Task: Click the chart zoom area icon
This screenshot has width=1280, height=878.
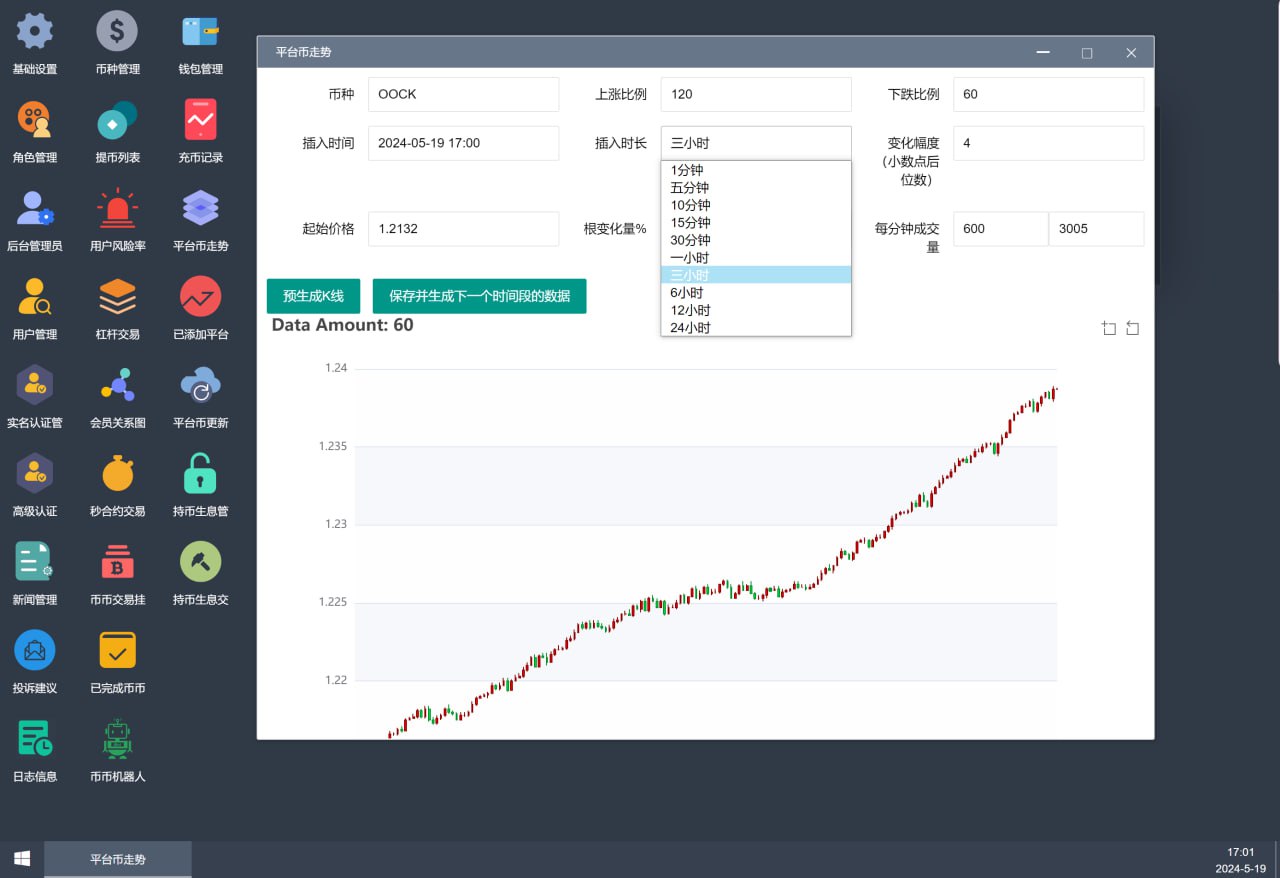Action: click(1109, 328)
